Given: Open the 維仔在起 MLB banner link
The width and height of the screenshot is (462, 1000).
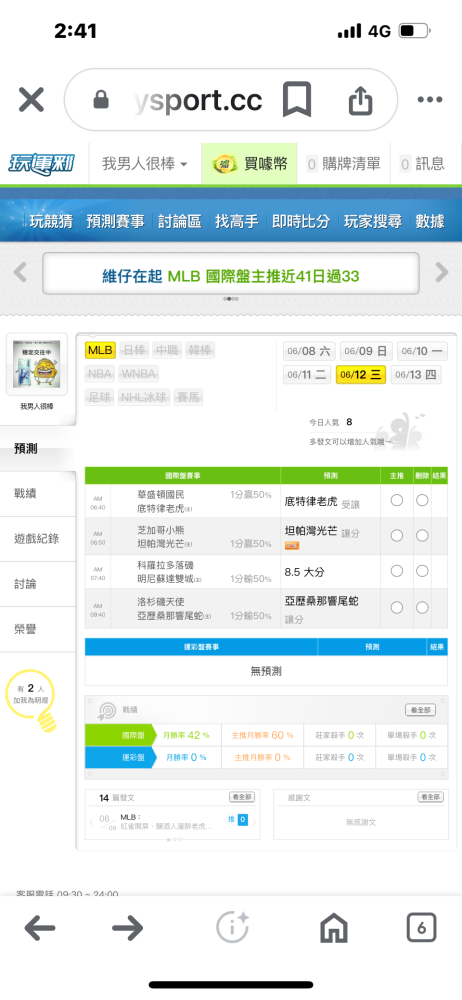Looking at the screenshot, I should pos(231,276).
